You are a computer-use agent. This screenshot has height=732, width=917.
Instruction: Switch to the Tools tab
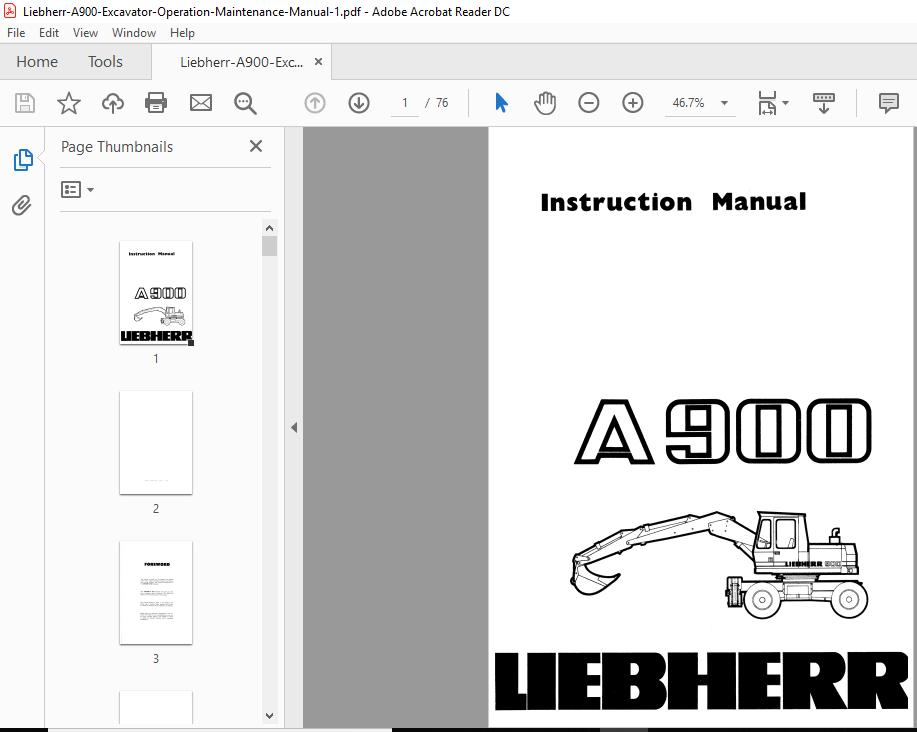click(x=105, y=62)
